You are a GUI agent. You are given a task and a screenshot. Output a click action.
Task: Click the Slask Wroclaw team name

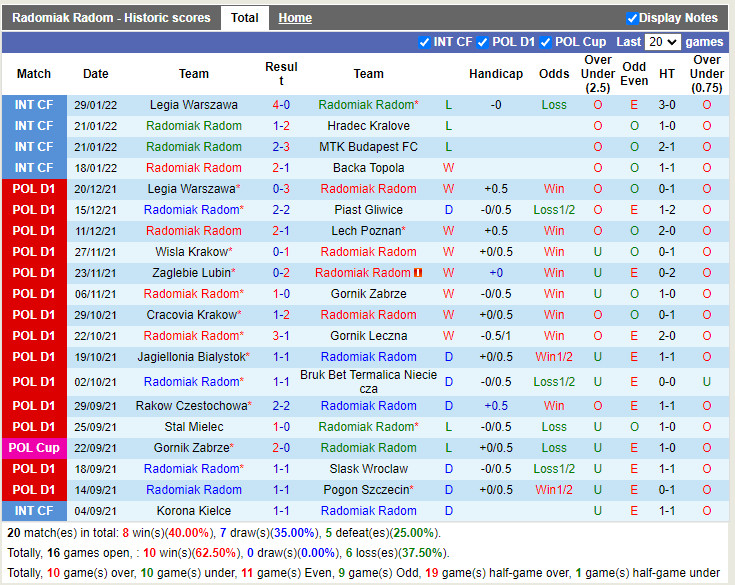coord(368,469)
